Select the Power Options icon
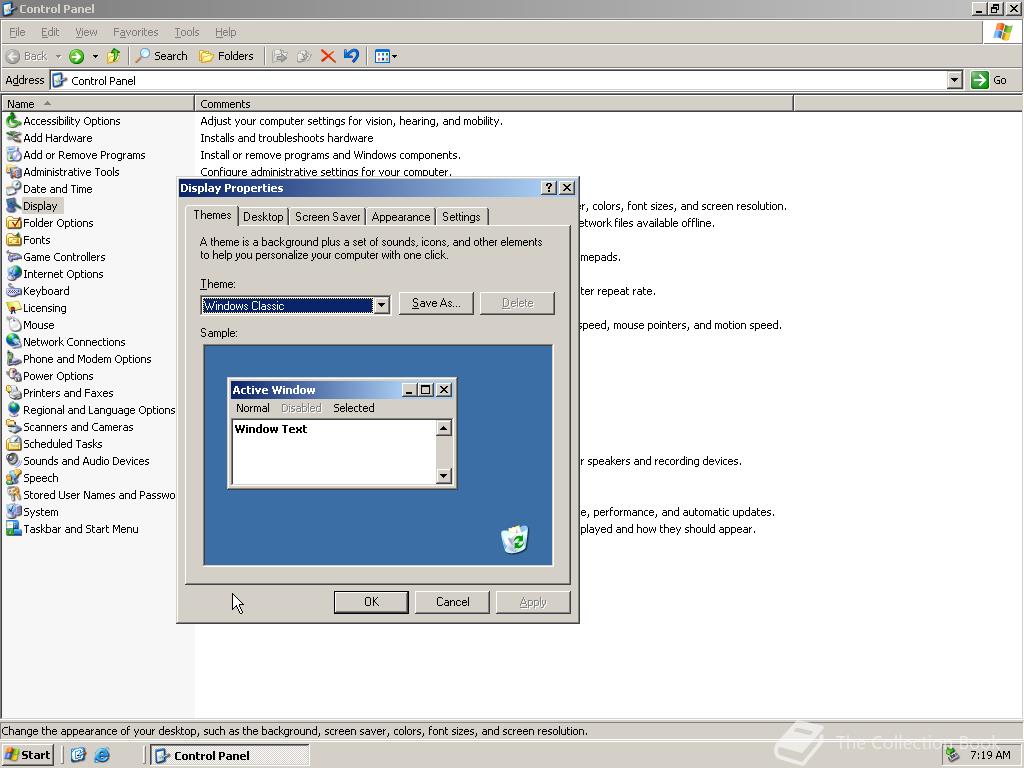The image size is (1024, 768). click(14, 376)
